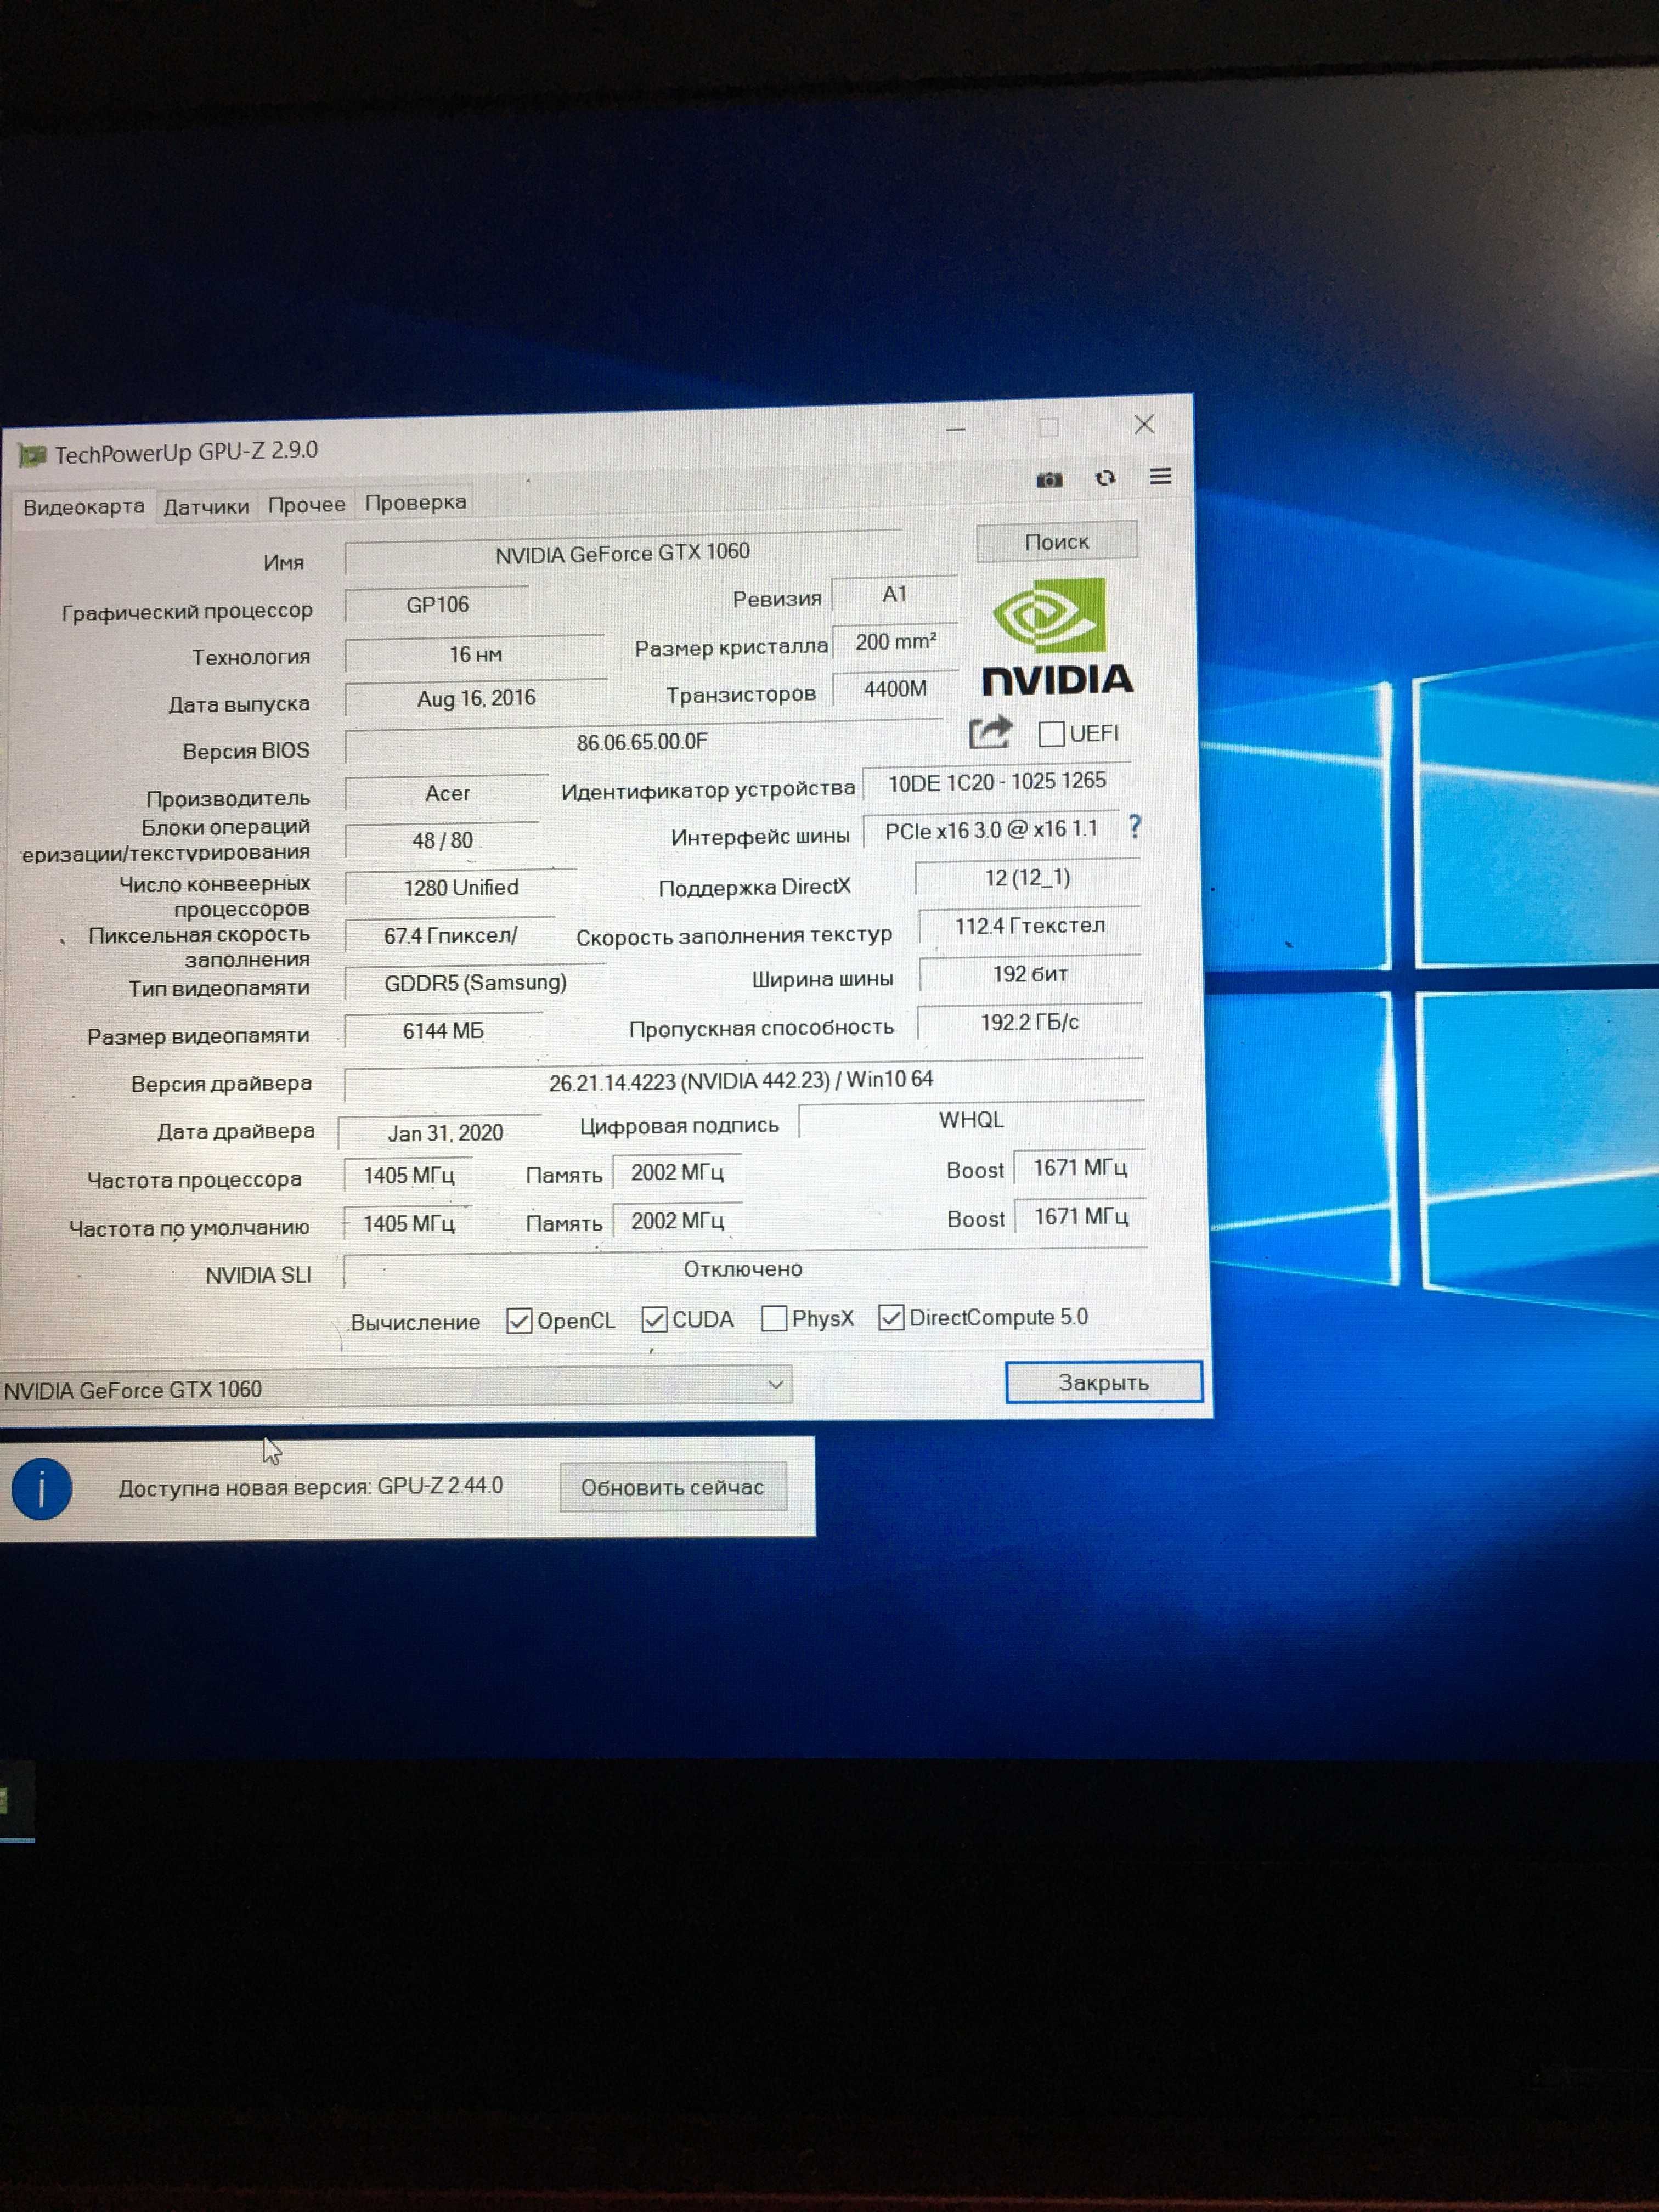Image resolution: width=1659 pixels, height=2212 pixels.
Task: Click the WHQL digital signature value
Action: pos(971,1120)
